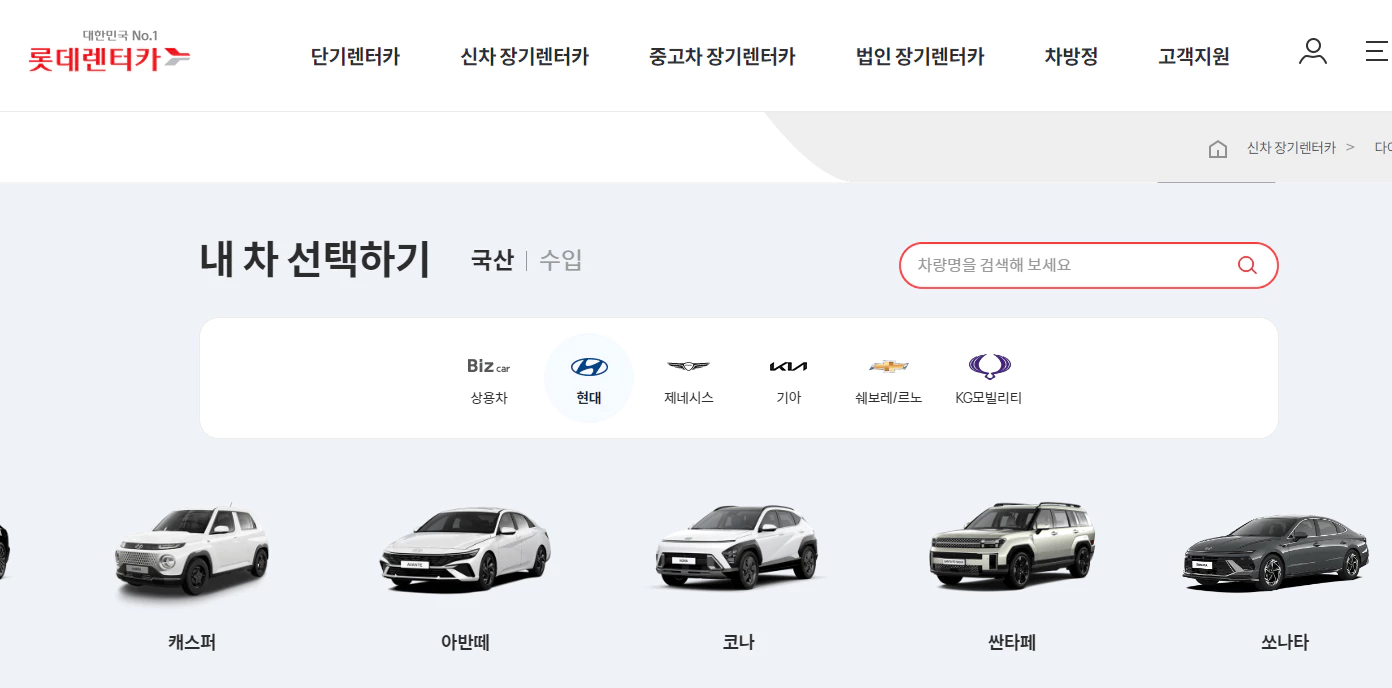
Task: Click the 제네시스 brand label
Action: click(x=689, y=397)
